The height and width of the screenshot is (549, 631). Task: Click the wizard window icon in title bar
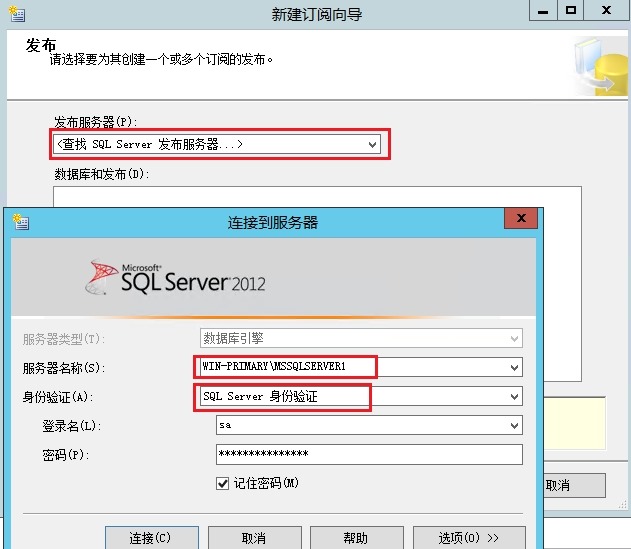pyautogui.click(x=18, y=11)
